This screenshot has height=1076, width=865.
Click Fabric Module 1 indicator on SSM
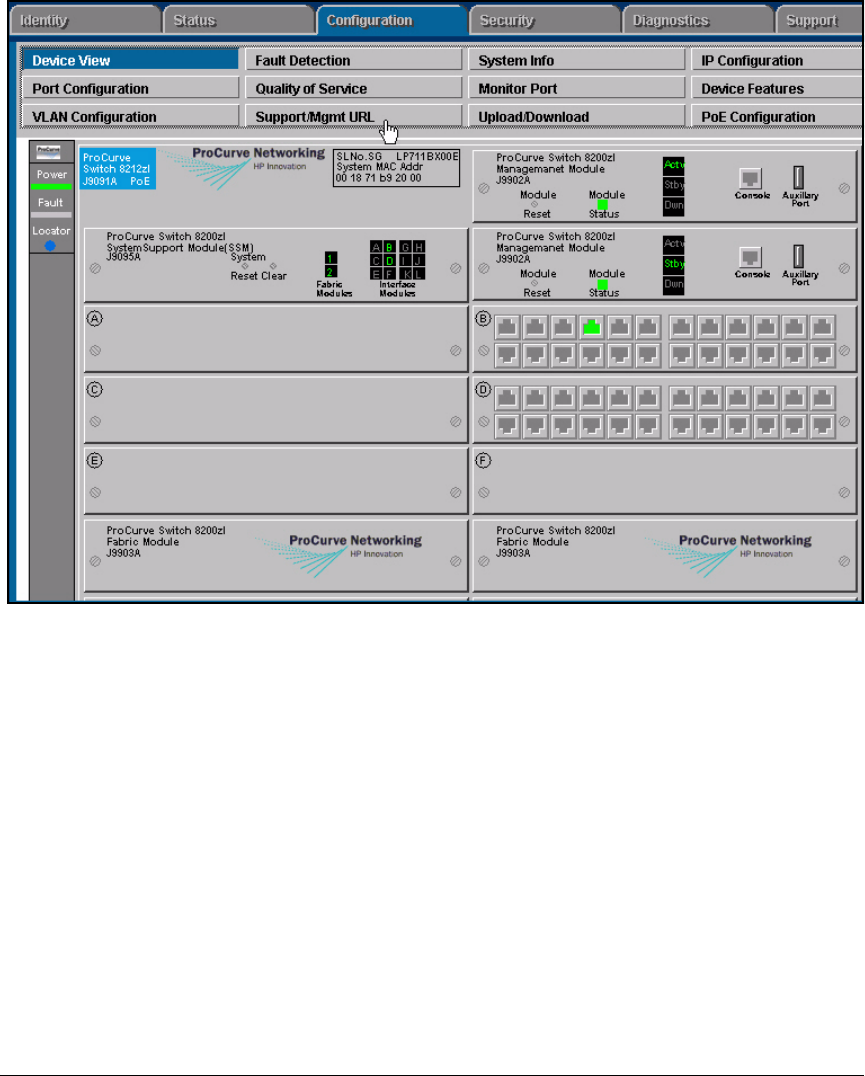tap(331, 258)
